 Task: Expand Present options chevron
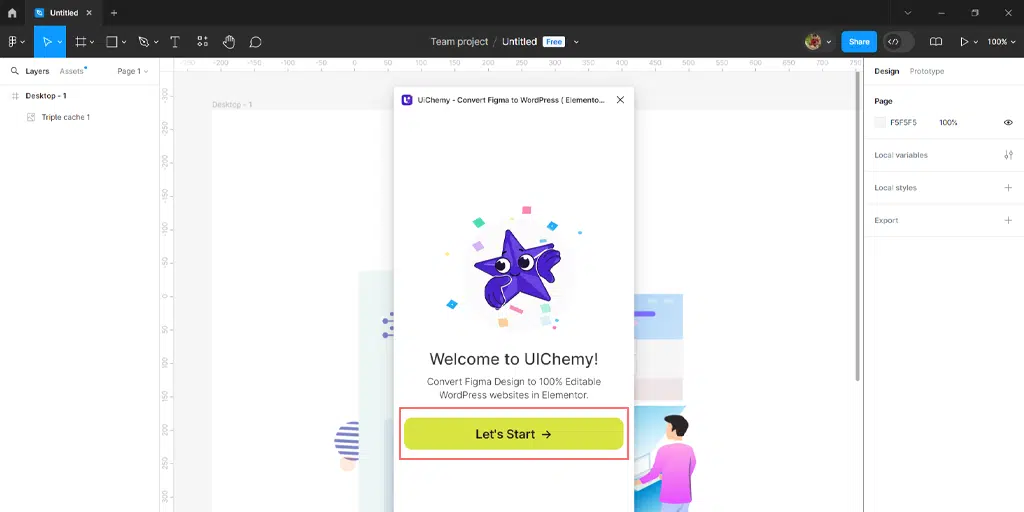pyautogui.click(x=976, y=42)
